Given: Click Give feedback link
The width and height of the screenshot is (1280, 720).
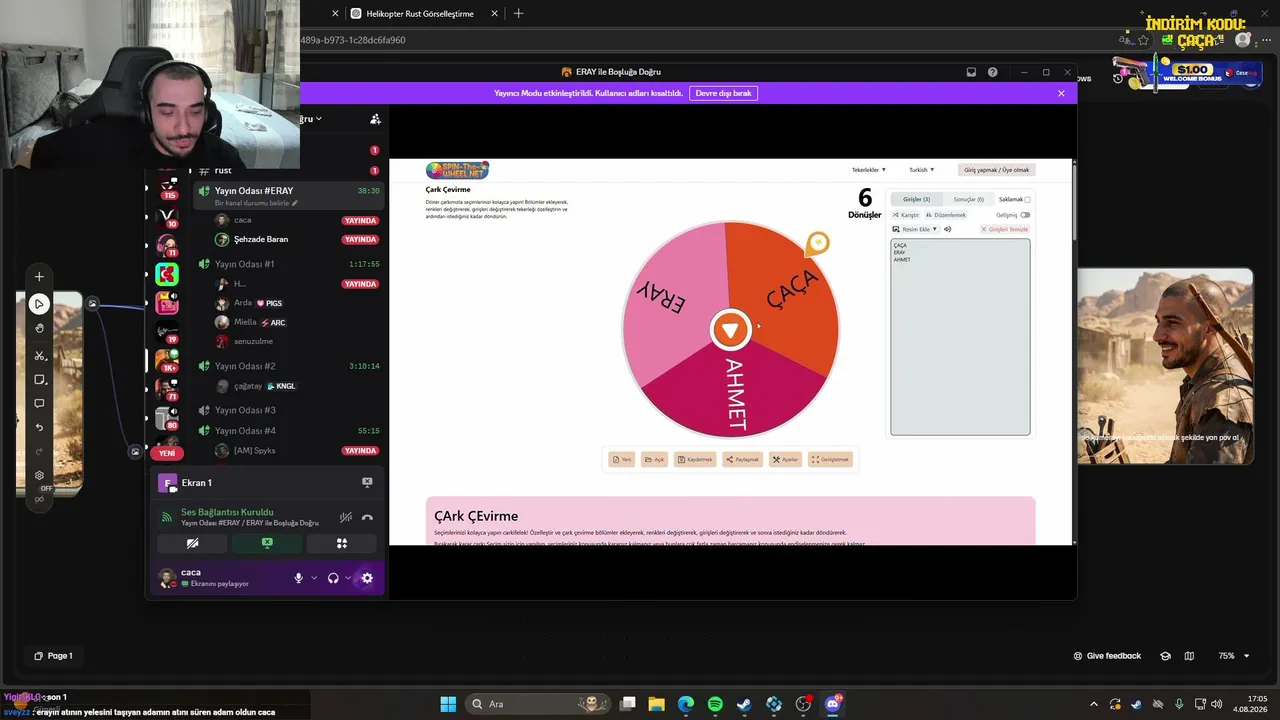Looking at the screenshot, I should [1107, 656].
